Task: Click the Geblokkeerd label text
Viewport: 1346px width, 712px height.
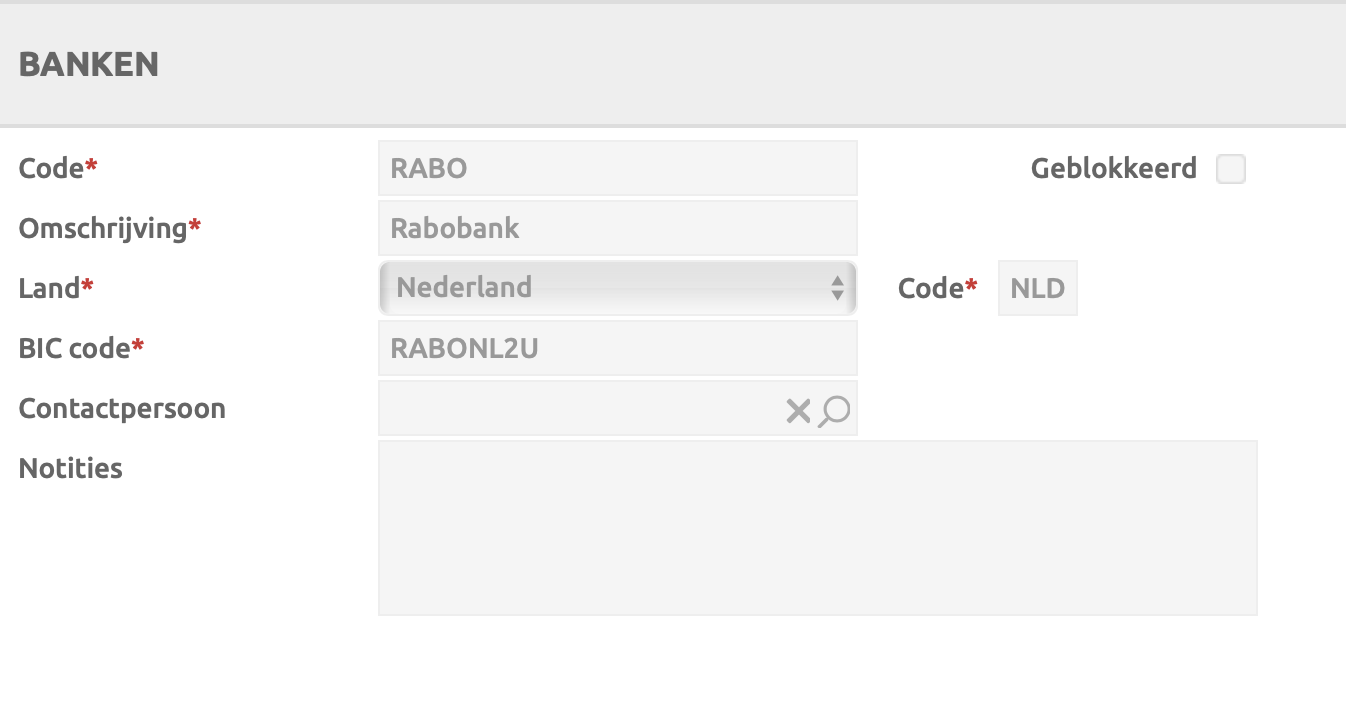Action: (1113, 168)
